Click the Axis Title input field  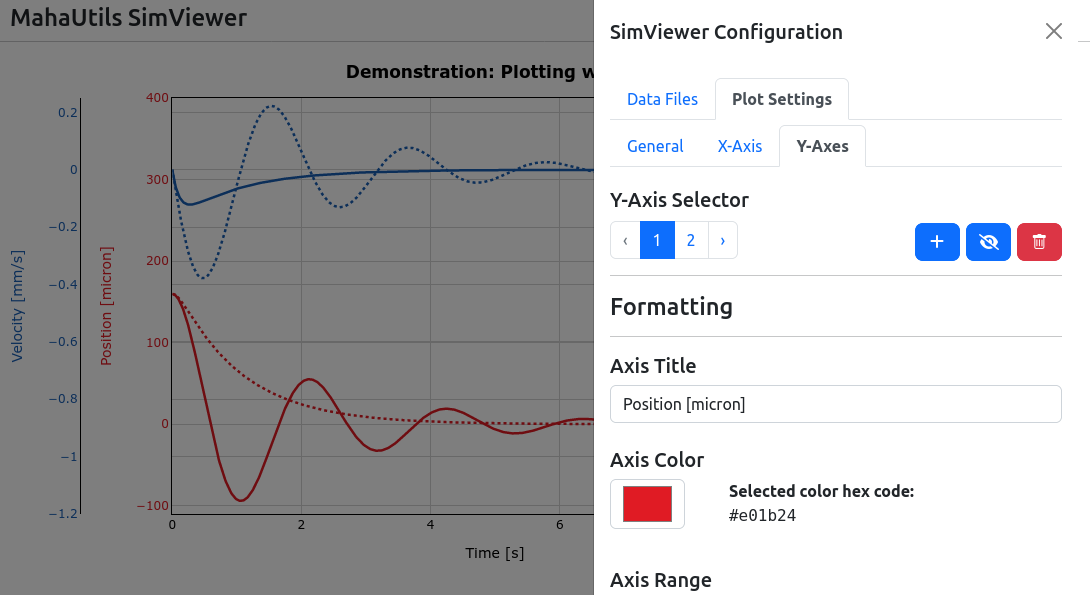click(836, 404)
